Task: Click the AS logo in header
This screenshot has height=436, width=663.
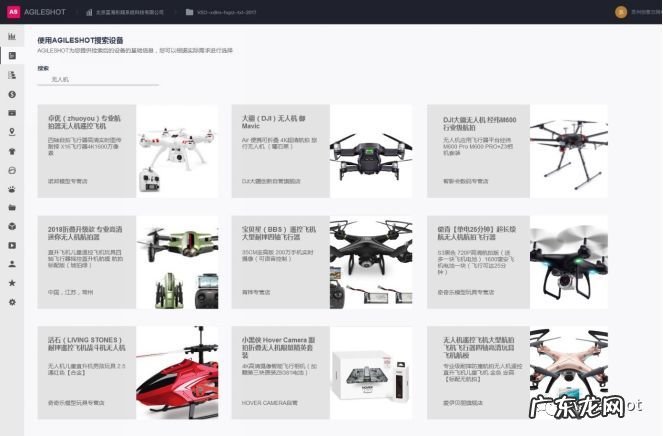Action: 13,12
